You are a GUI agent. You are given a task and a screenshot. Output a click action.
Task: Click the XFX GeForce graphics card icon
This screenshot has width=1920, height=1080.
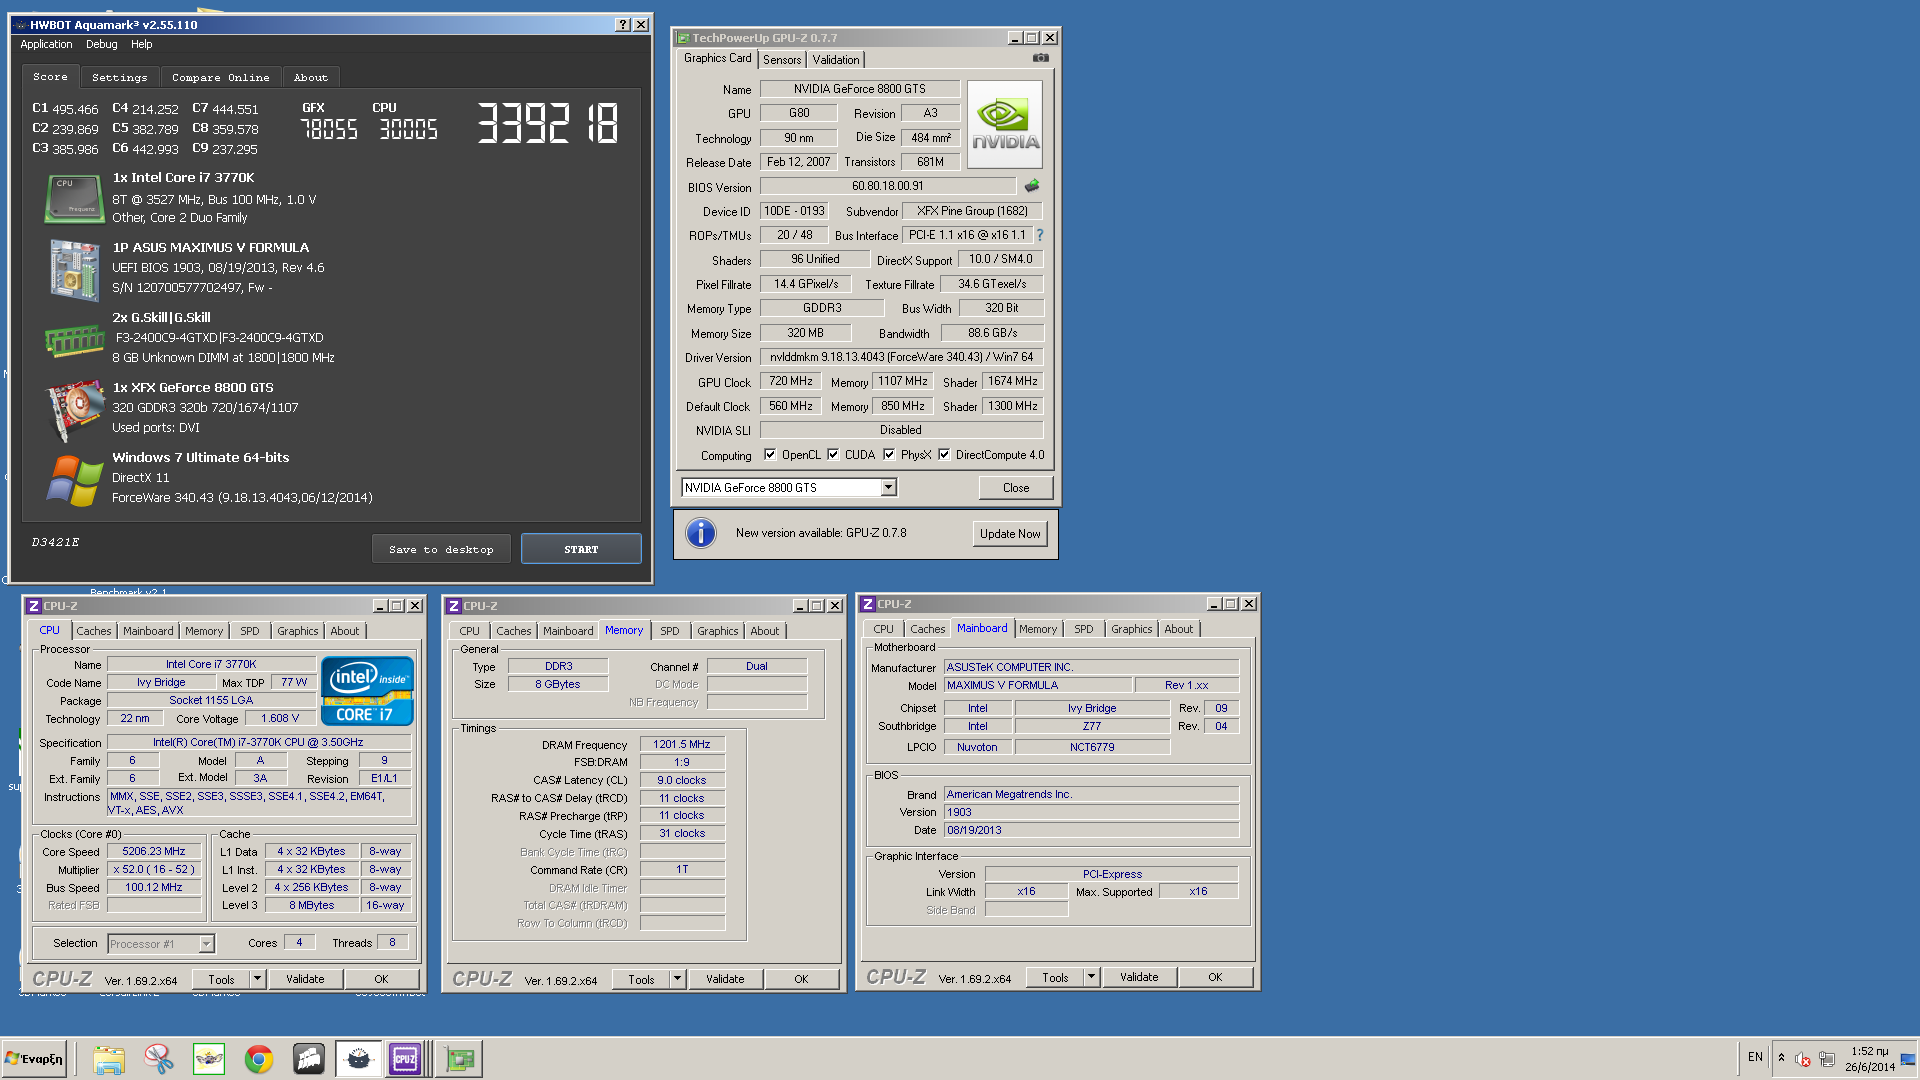pos(74,409)
